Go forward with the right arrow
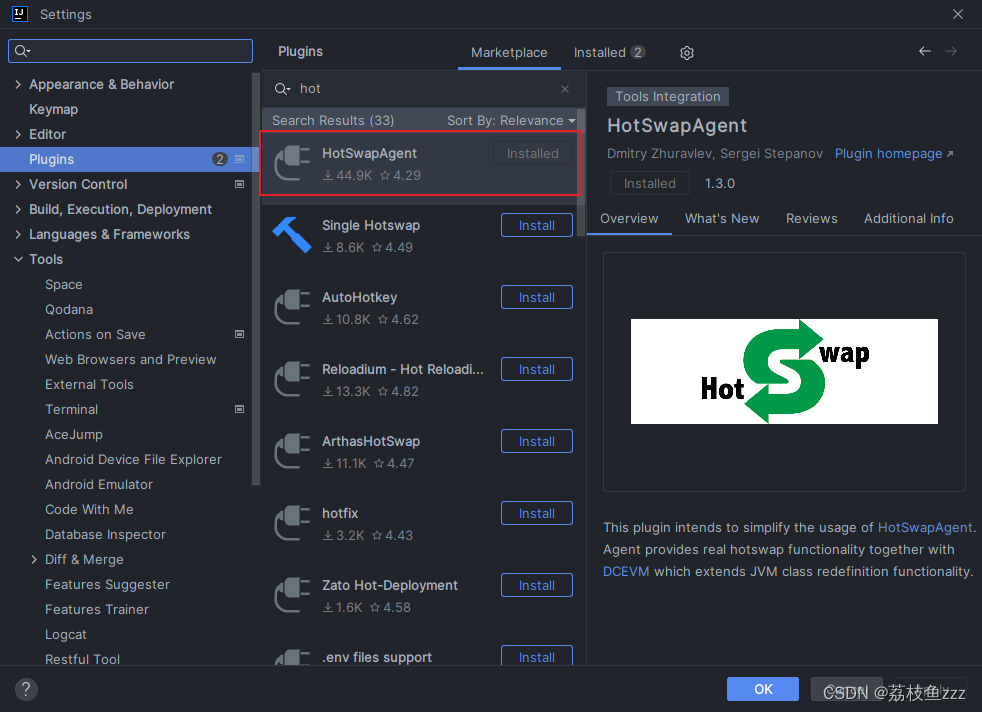Image resolution: width=982 pixels, height=712 pixels. point(951,51)
